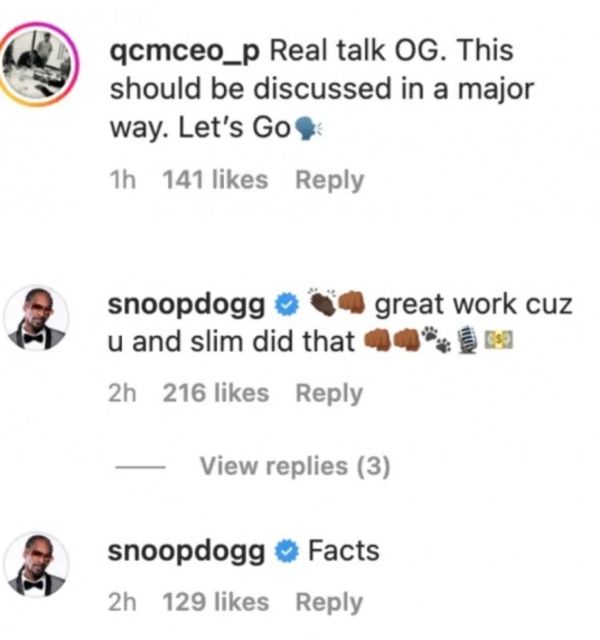The height and width of the screenshot is (640, 600).
Task: View the 129 likes on 'Facts' comment
Action: (216, 602)
